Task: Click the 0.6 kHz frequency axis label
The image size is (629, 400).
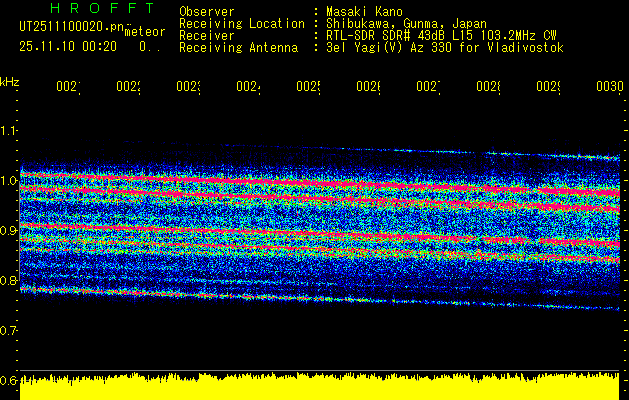Action: pyautogui.click(x=9, y=380)
